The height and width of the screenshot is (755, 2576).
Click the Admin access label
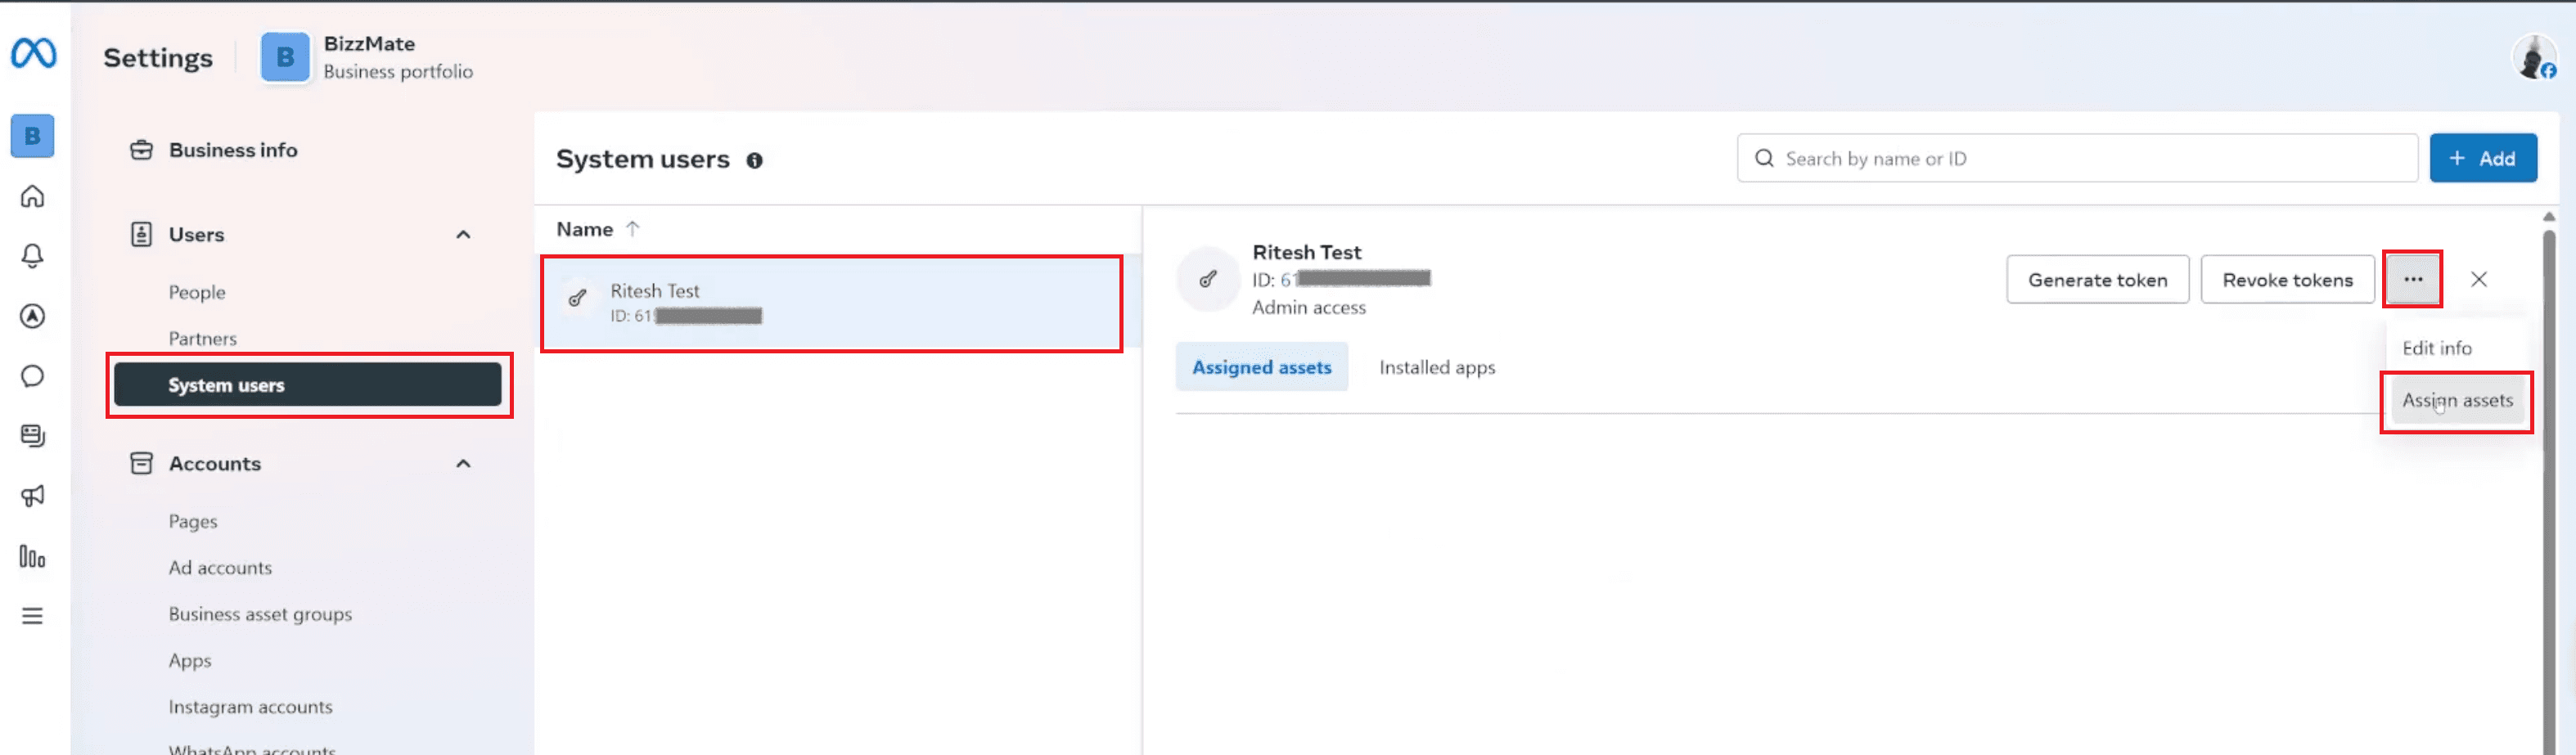1308,307
